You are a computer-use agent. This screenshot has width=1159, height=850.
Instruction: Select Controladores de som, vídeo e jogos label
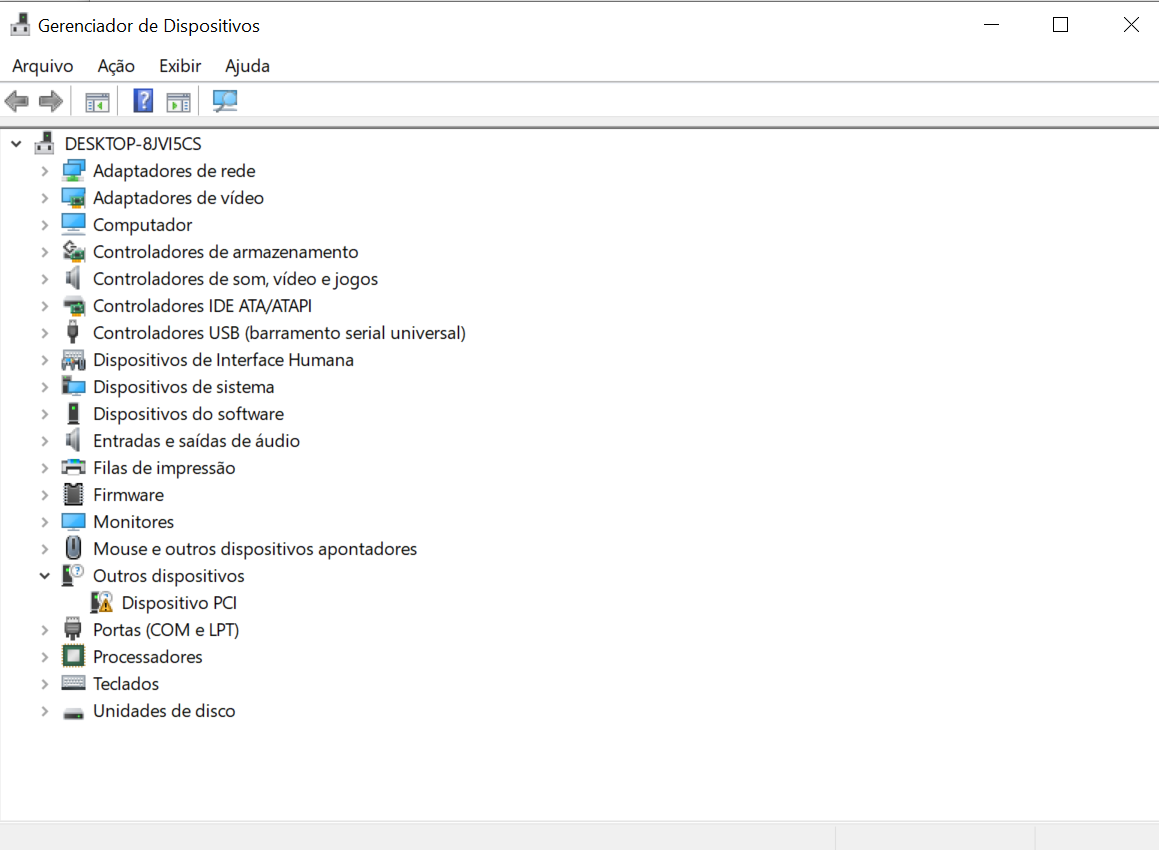click(x=235, y=279)
